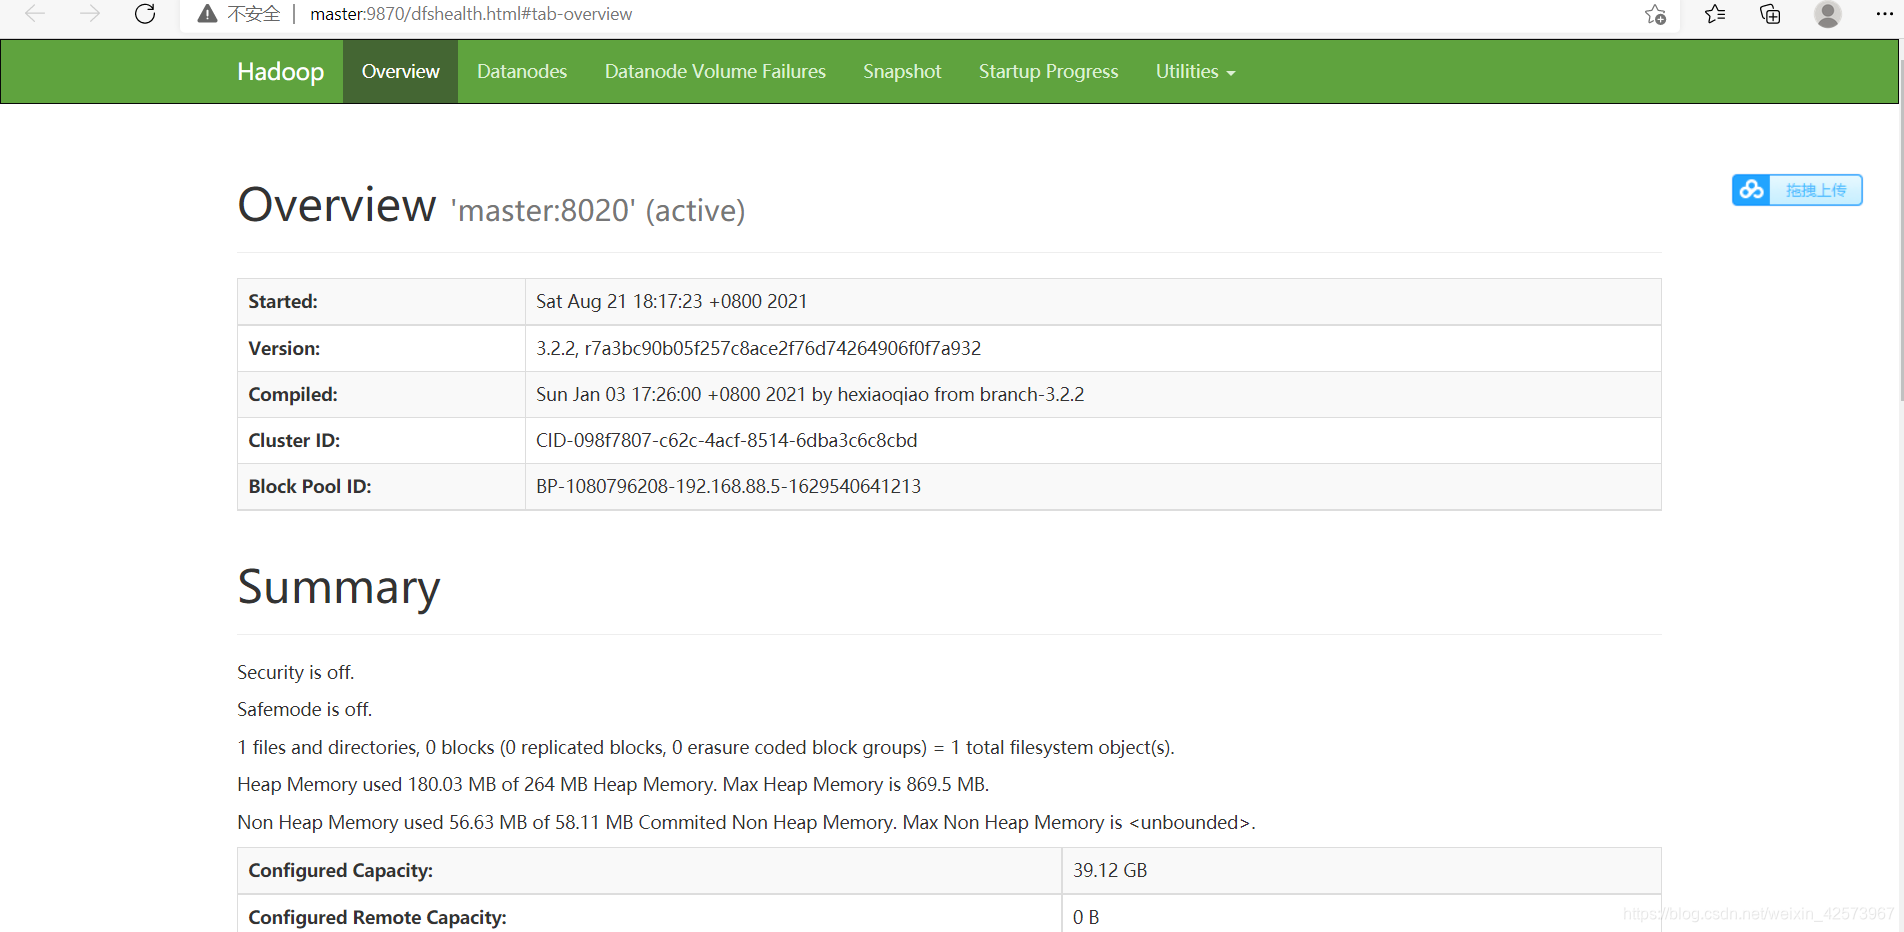
Task: Click the Cluster ID value 'CID-098f7807-...'
Action: (726, 440)
